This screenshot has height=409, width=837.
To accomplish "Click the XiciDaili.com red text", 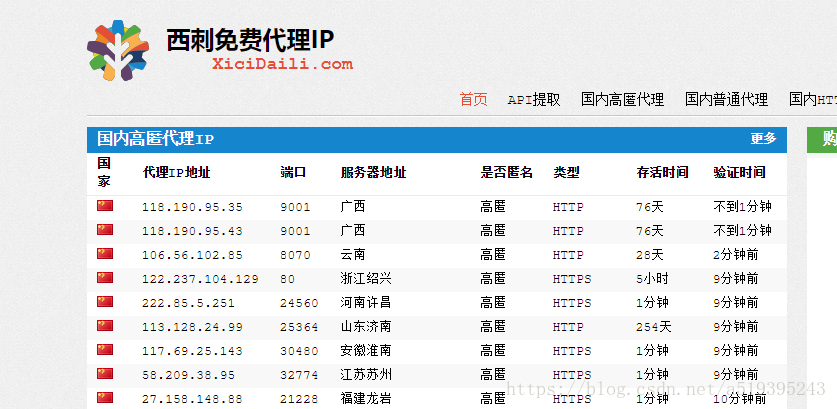I will (x=282, y=65).
